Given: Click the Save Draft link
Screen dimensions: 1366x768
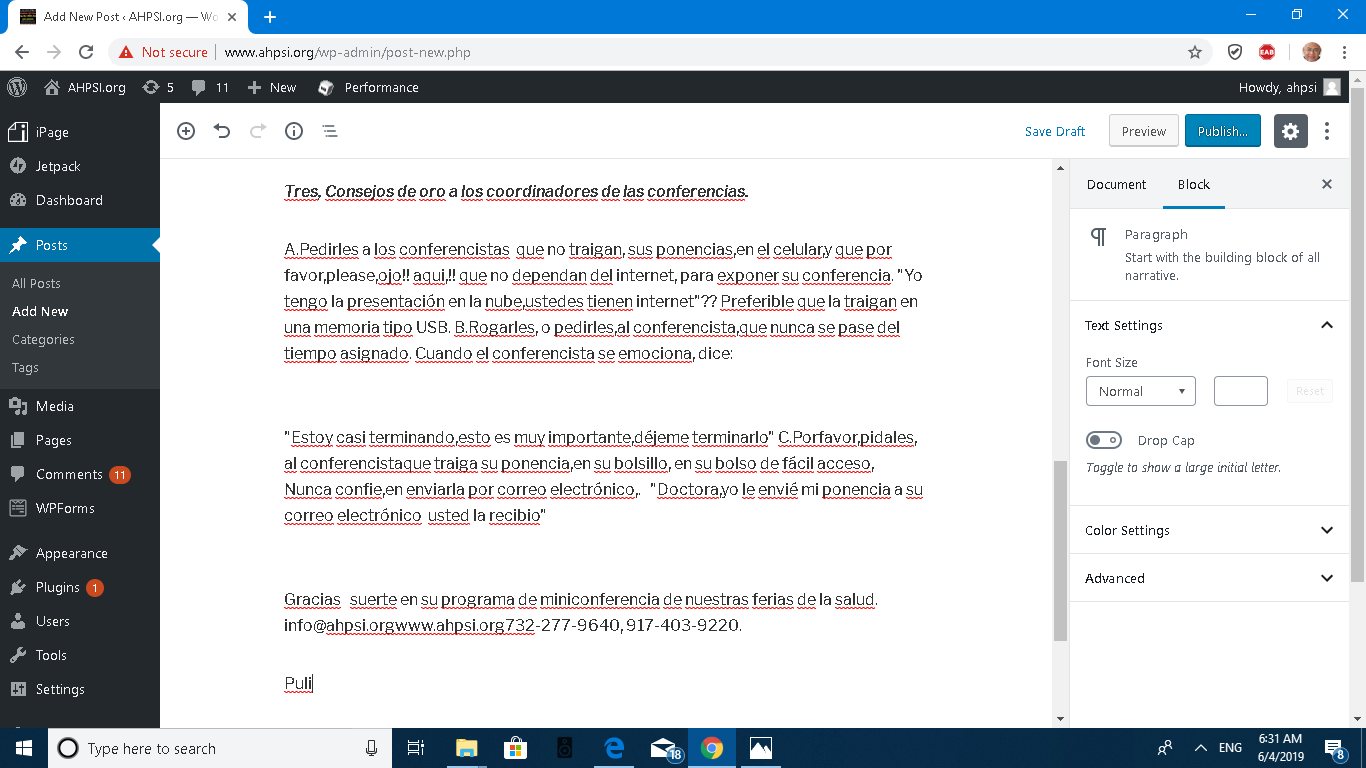Looking at the screenshot, I should click(1055, 131).
